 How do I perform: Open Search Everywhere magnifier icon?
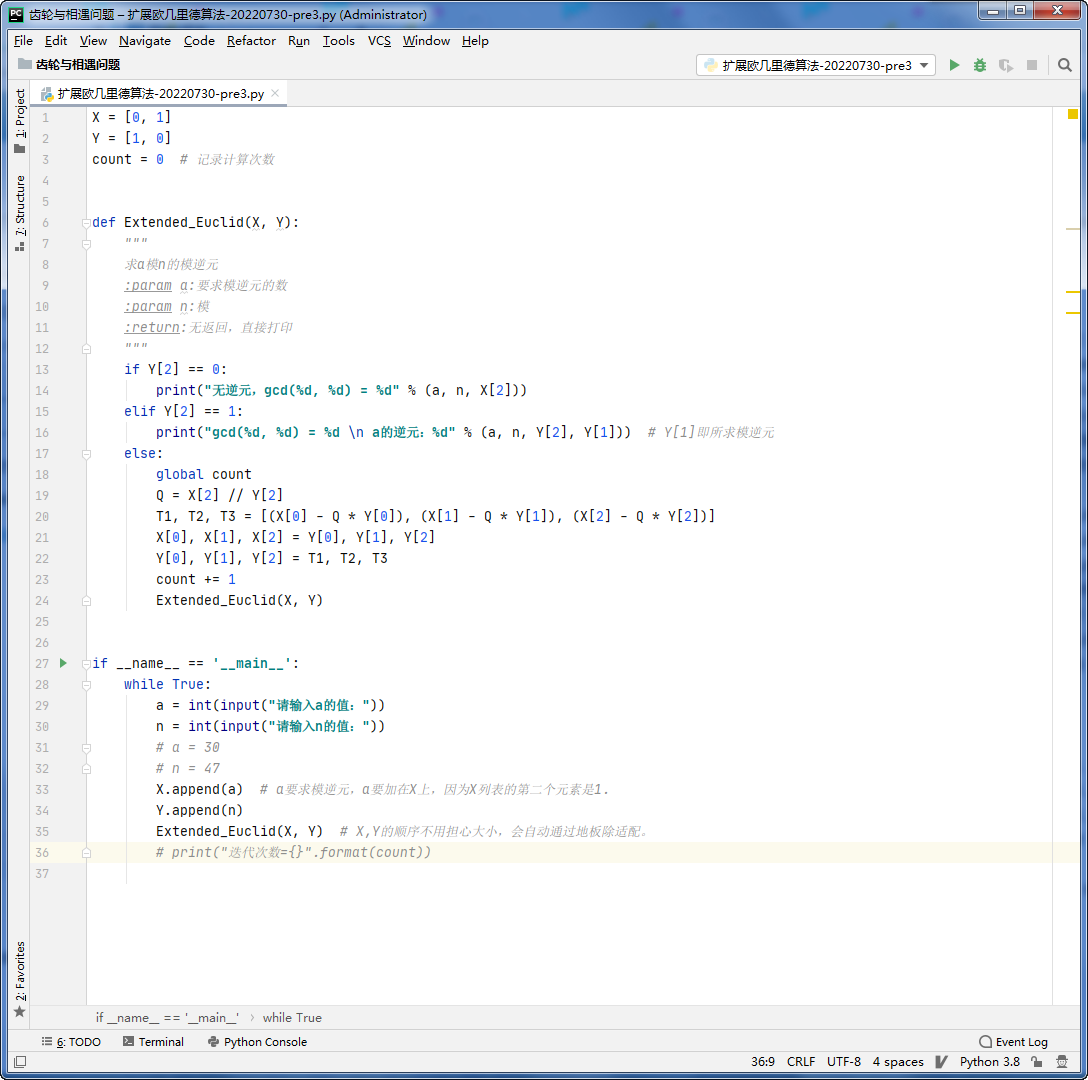pyautogui.click(x=1064, y=65)
